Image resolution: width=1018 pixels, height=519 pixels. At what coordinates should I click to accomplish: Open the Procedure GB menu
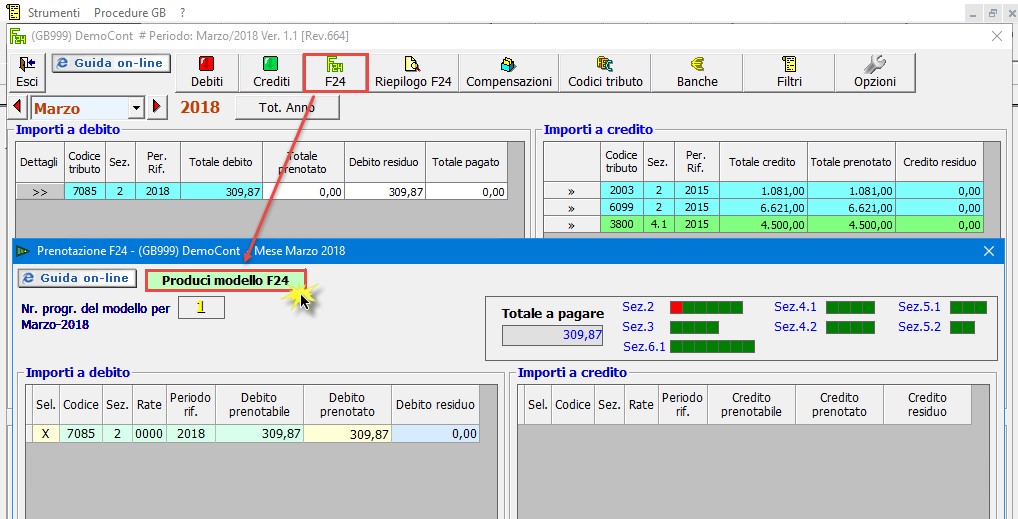pos(130,12)
